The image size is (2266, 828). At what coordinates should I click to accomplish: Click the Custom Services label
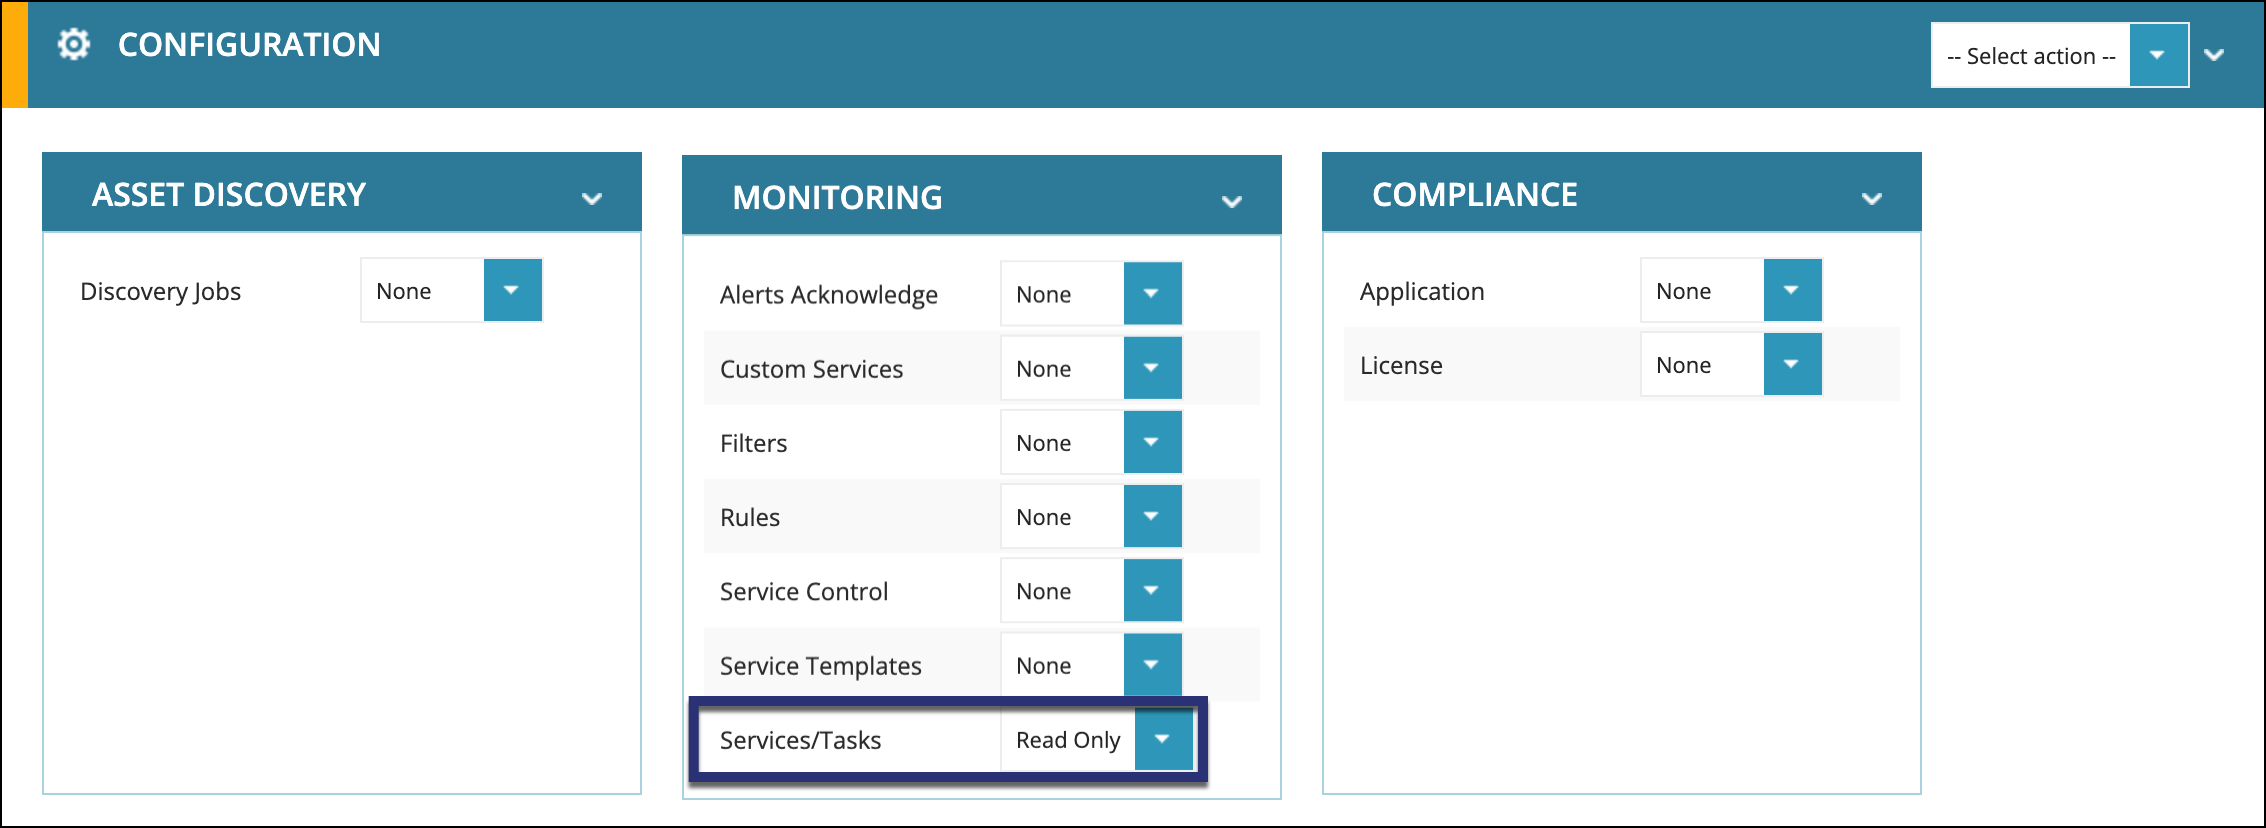[x=811, y=369]
